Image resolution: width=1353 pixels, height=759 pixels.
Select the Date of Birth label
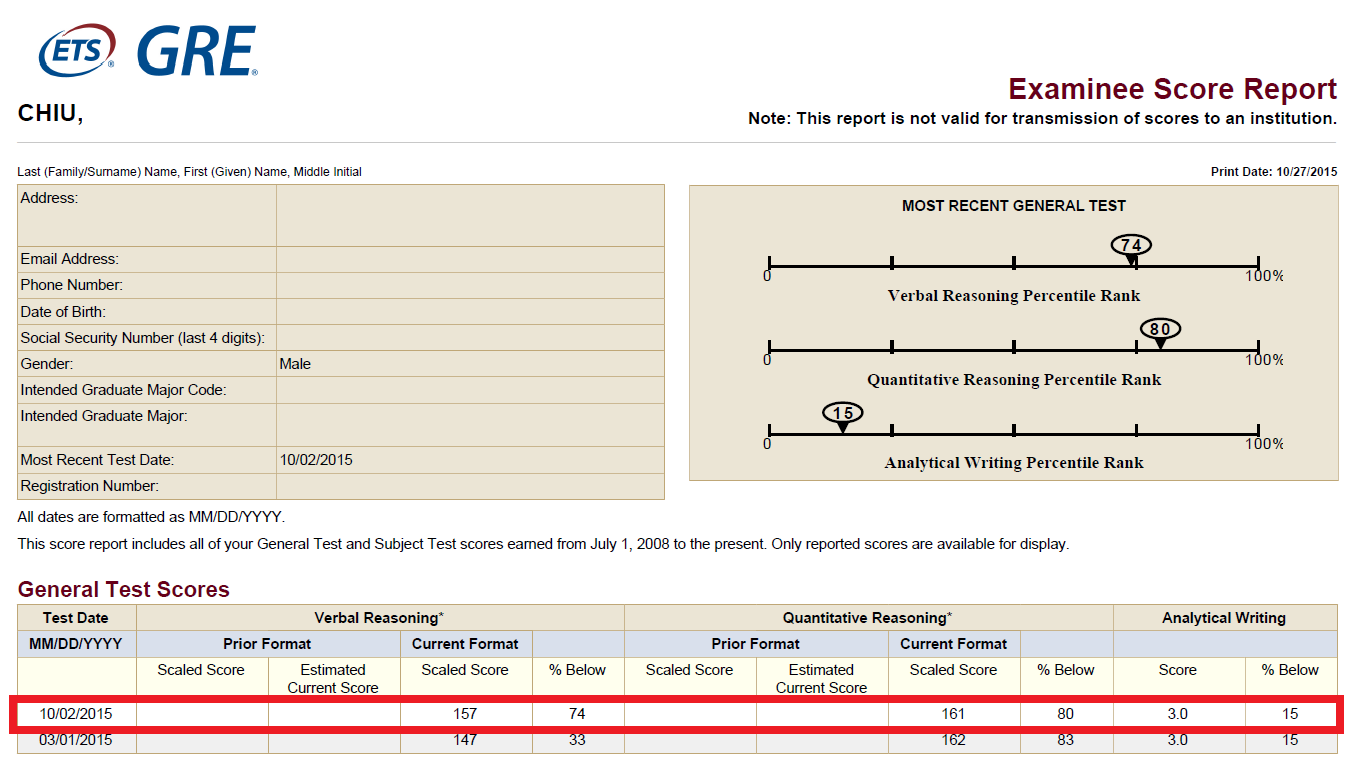63,312
